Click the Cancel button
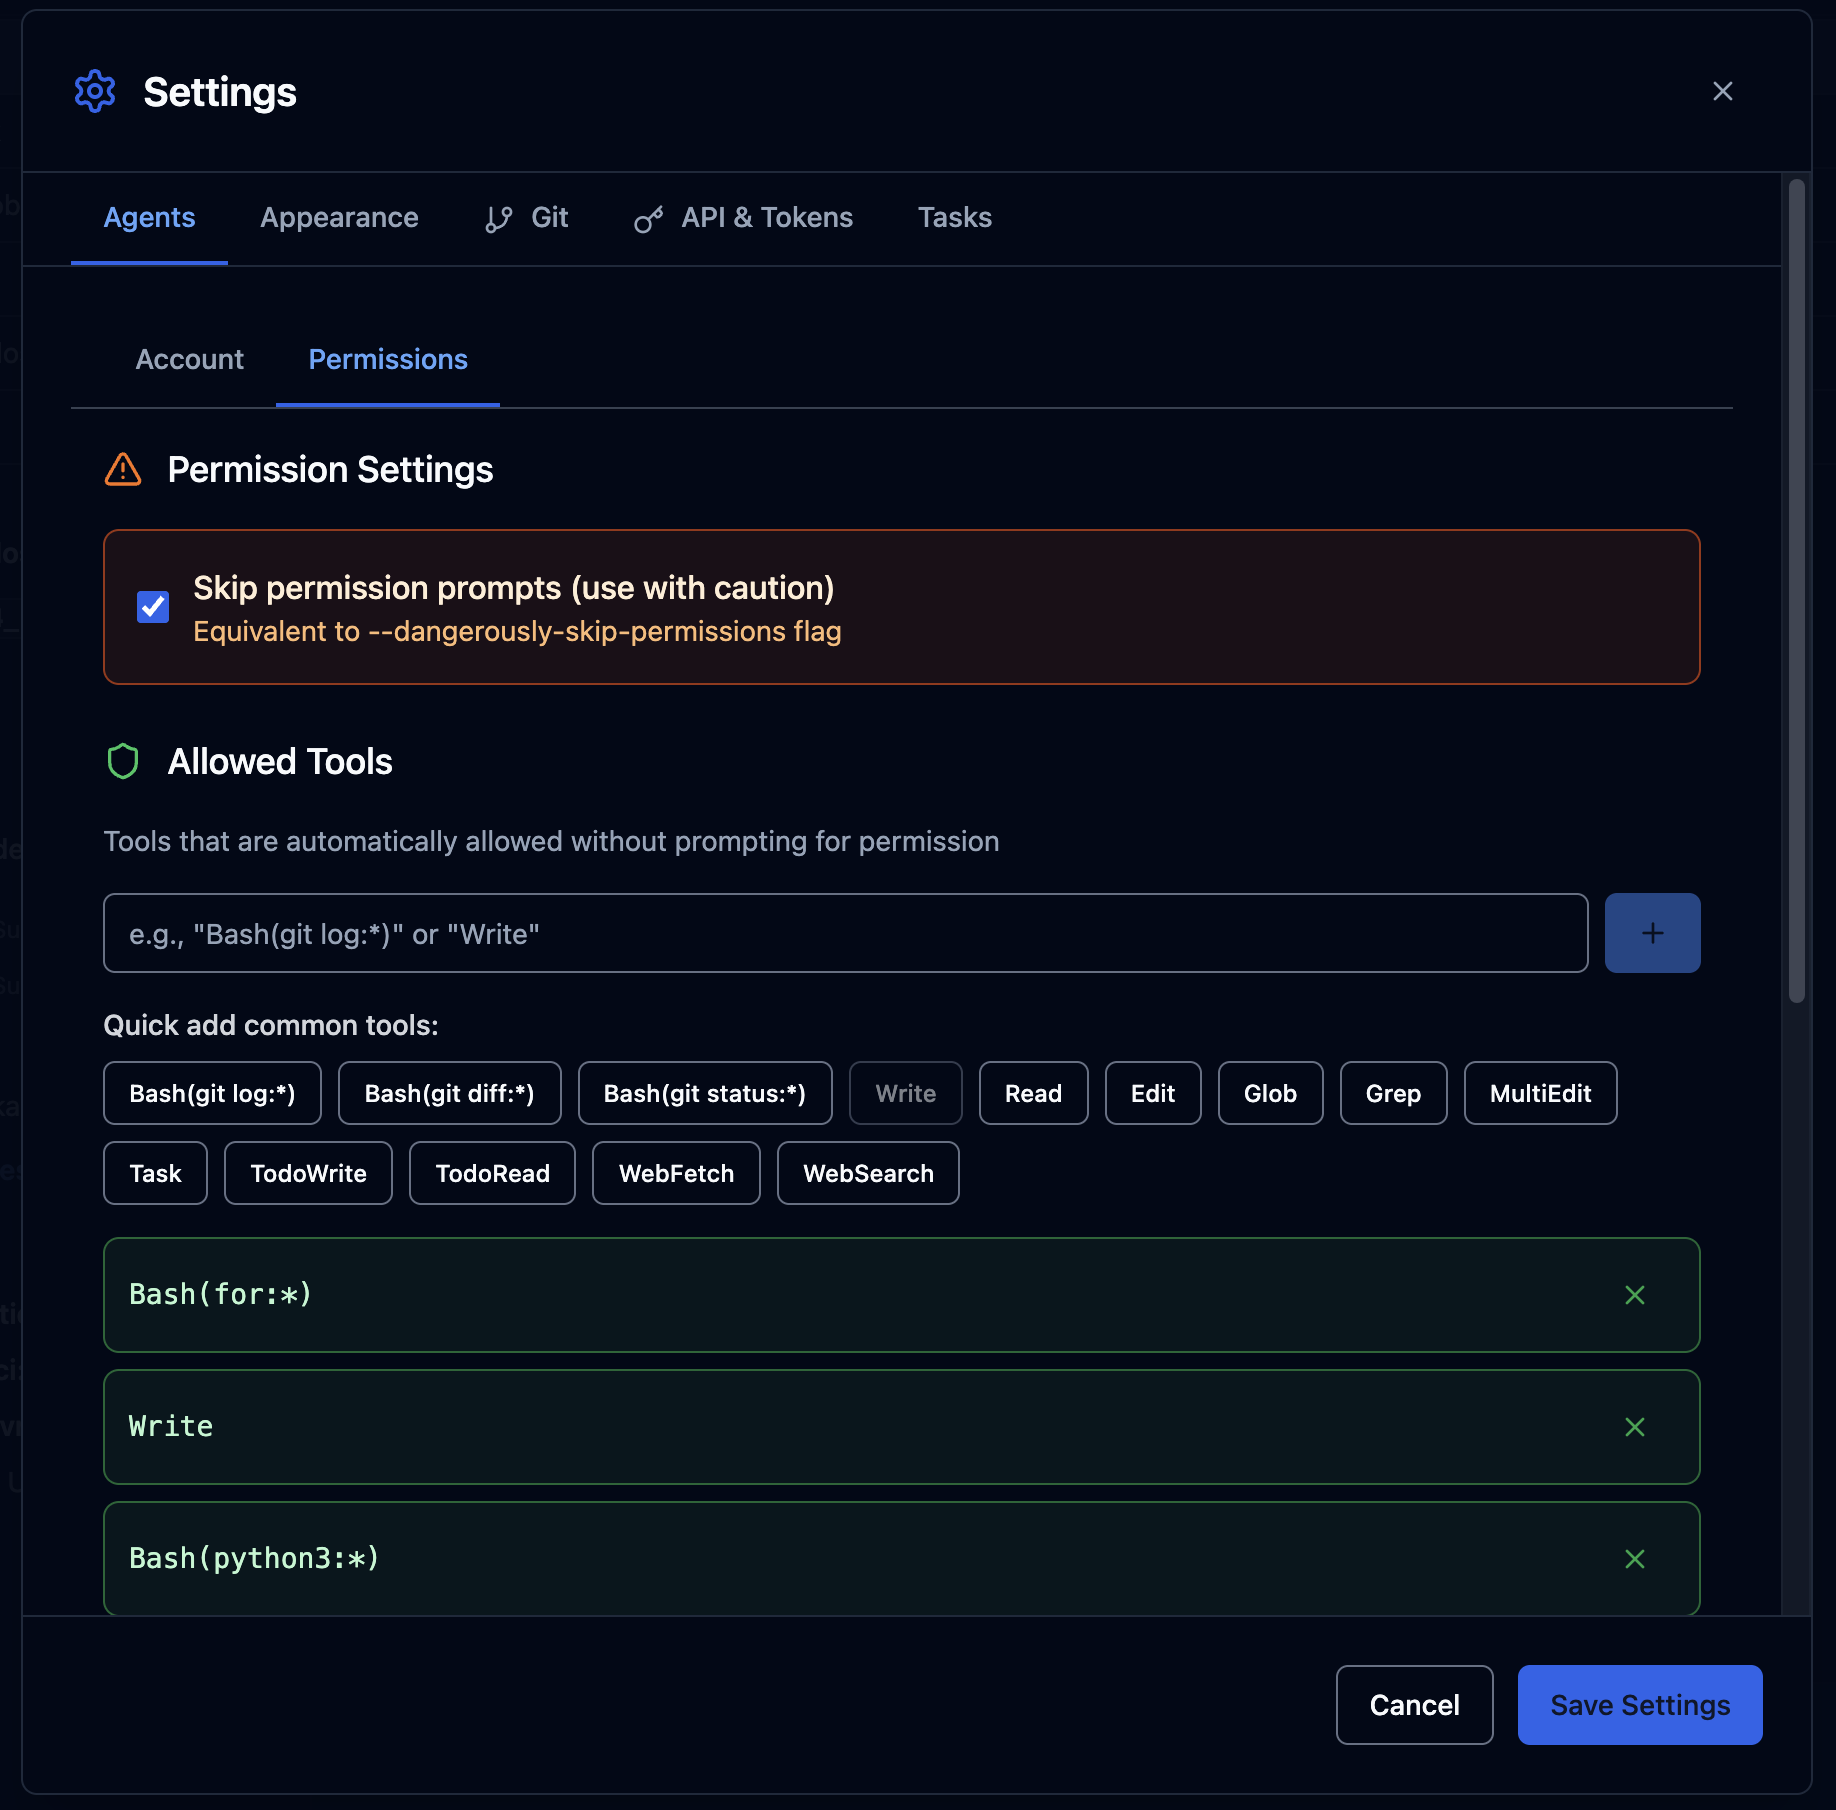 [x=1414, y=1705]
